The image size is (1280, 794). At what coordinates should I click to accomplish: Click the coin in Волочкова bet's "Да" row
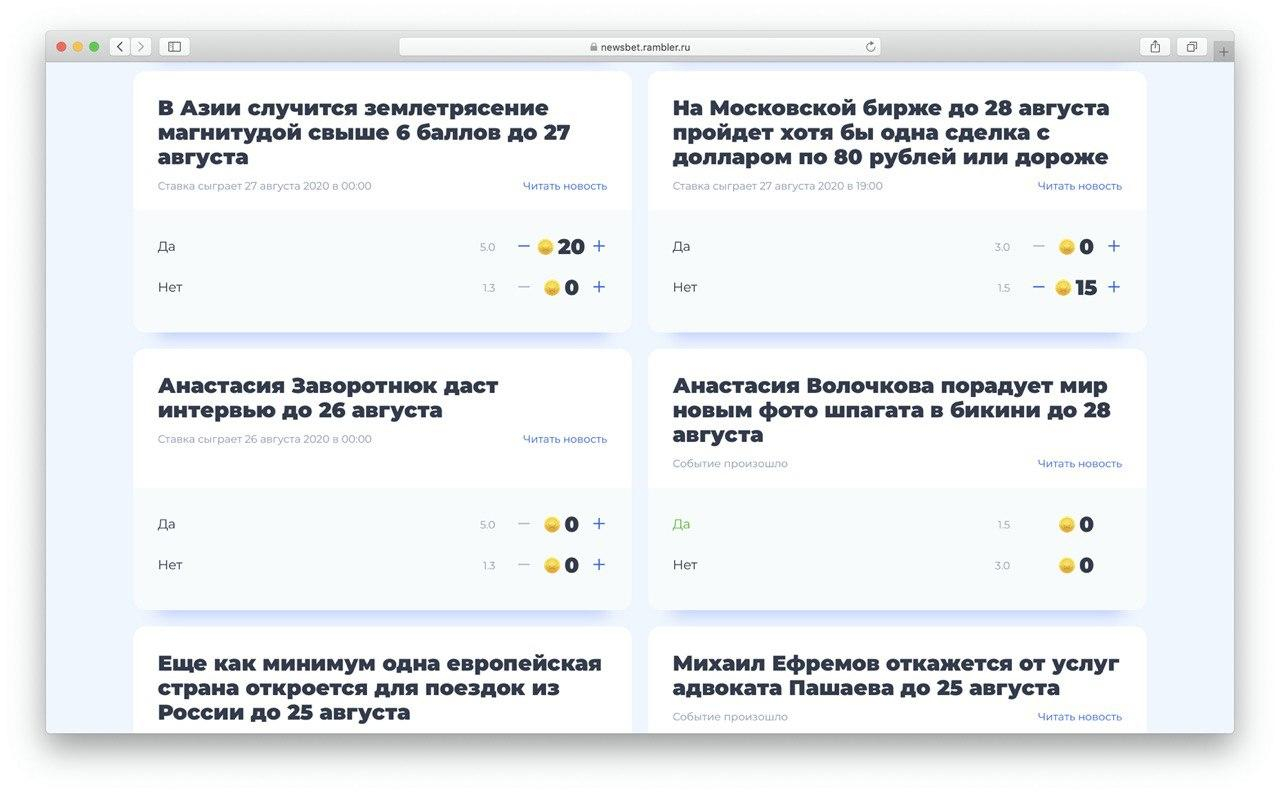1067,525
